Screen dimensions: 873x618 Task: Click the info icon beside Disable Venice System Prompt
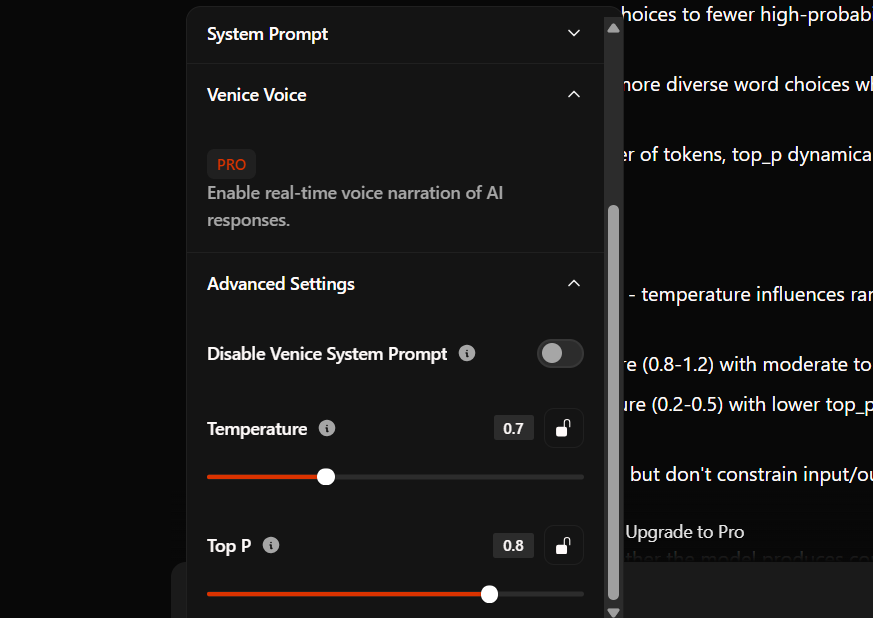pos(466,354)
